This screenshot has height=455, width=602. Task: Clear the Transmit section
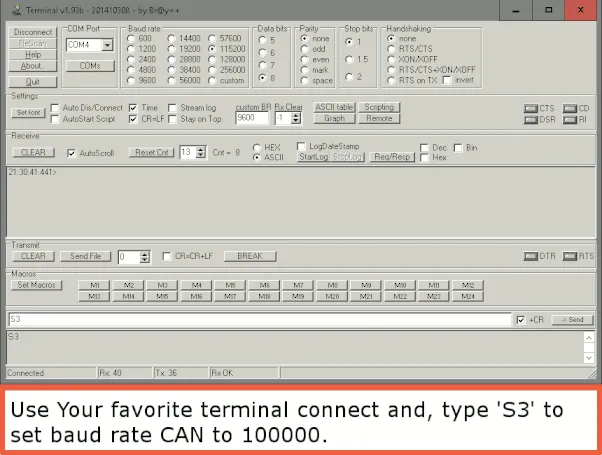pos(33,256)
